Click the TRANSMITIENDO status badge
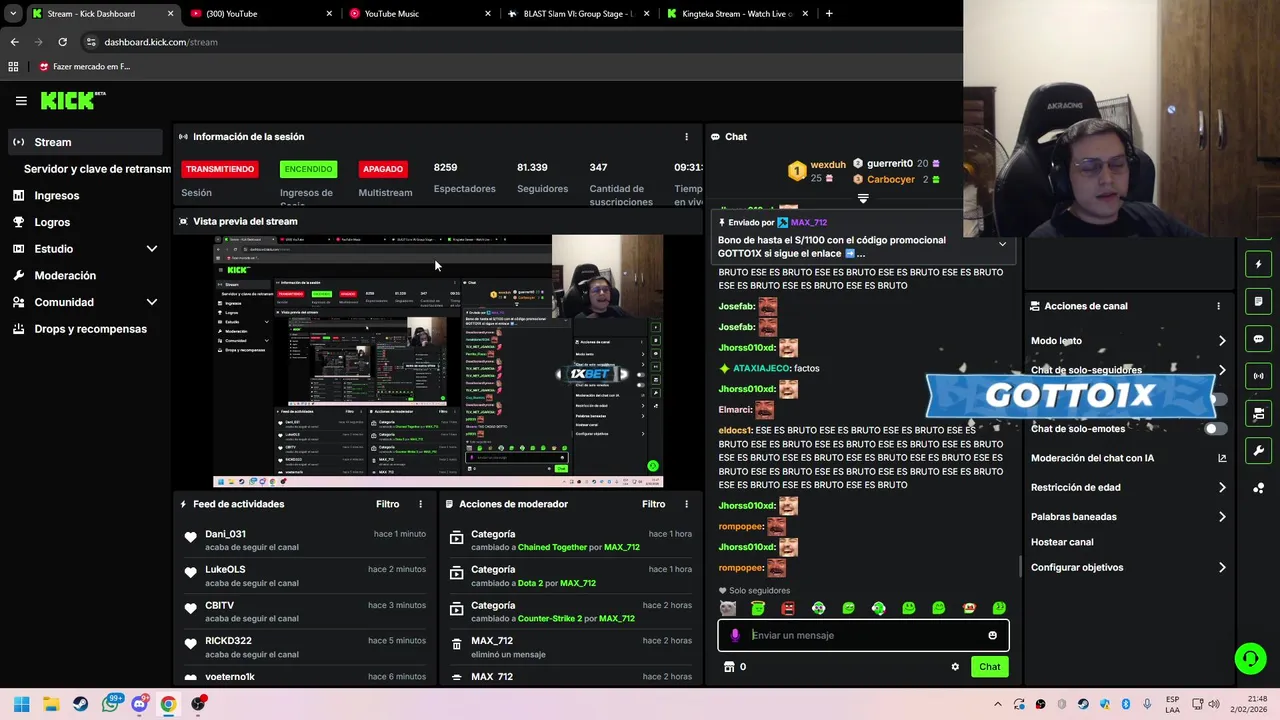The width and height of the screenshot is (1280, 720). [x=220, y=169]
